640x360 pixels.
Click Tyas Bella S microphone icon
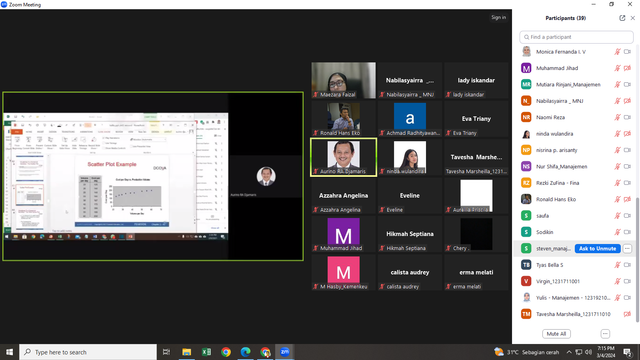tap(618, 265)
